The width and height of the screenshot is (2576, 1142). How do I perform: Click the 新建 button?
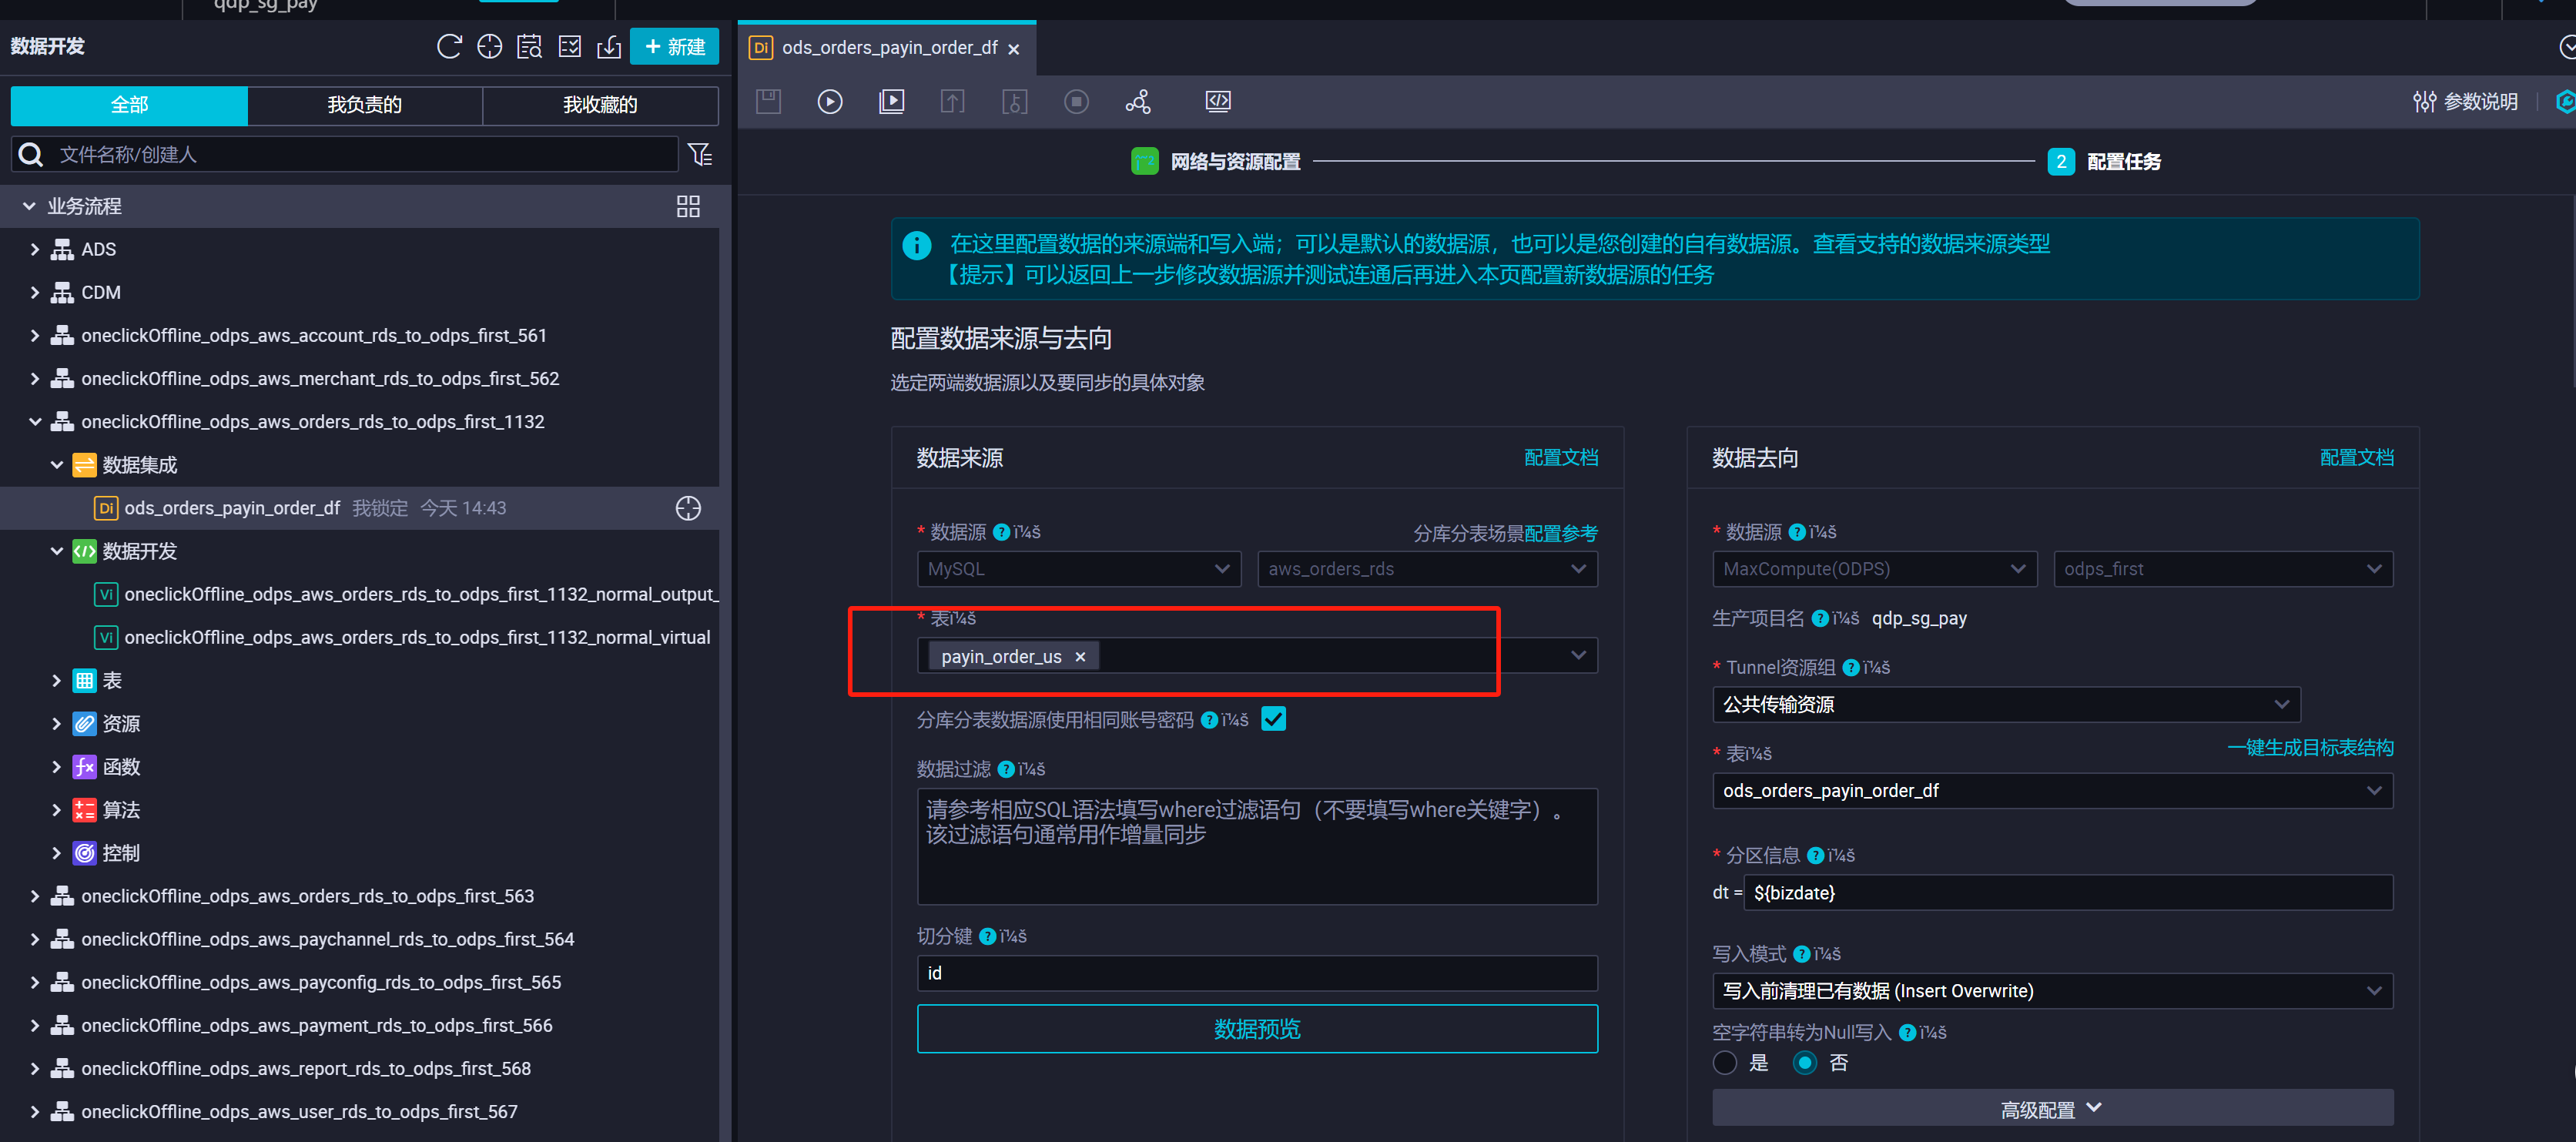(674, 47)
